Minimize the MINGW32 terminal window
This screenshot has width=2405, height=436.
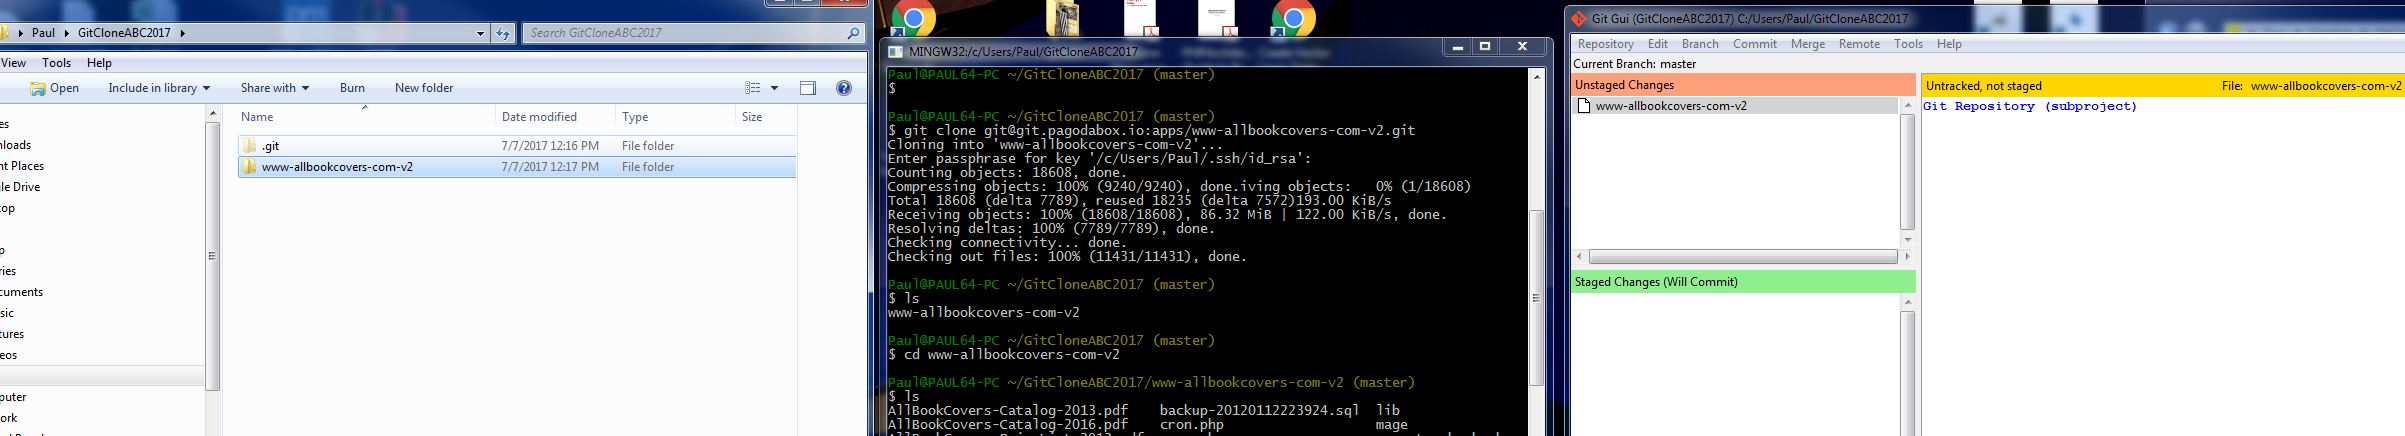coord(1457,47)
